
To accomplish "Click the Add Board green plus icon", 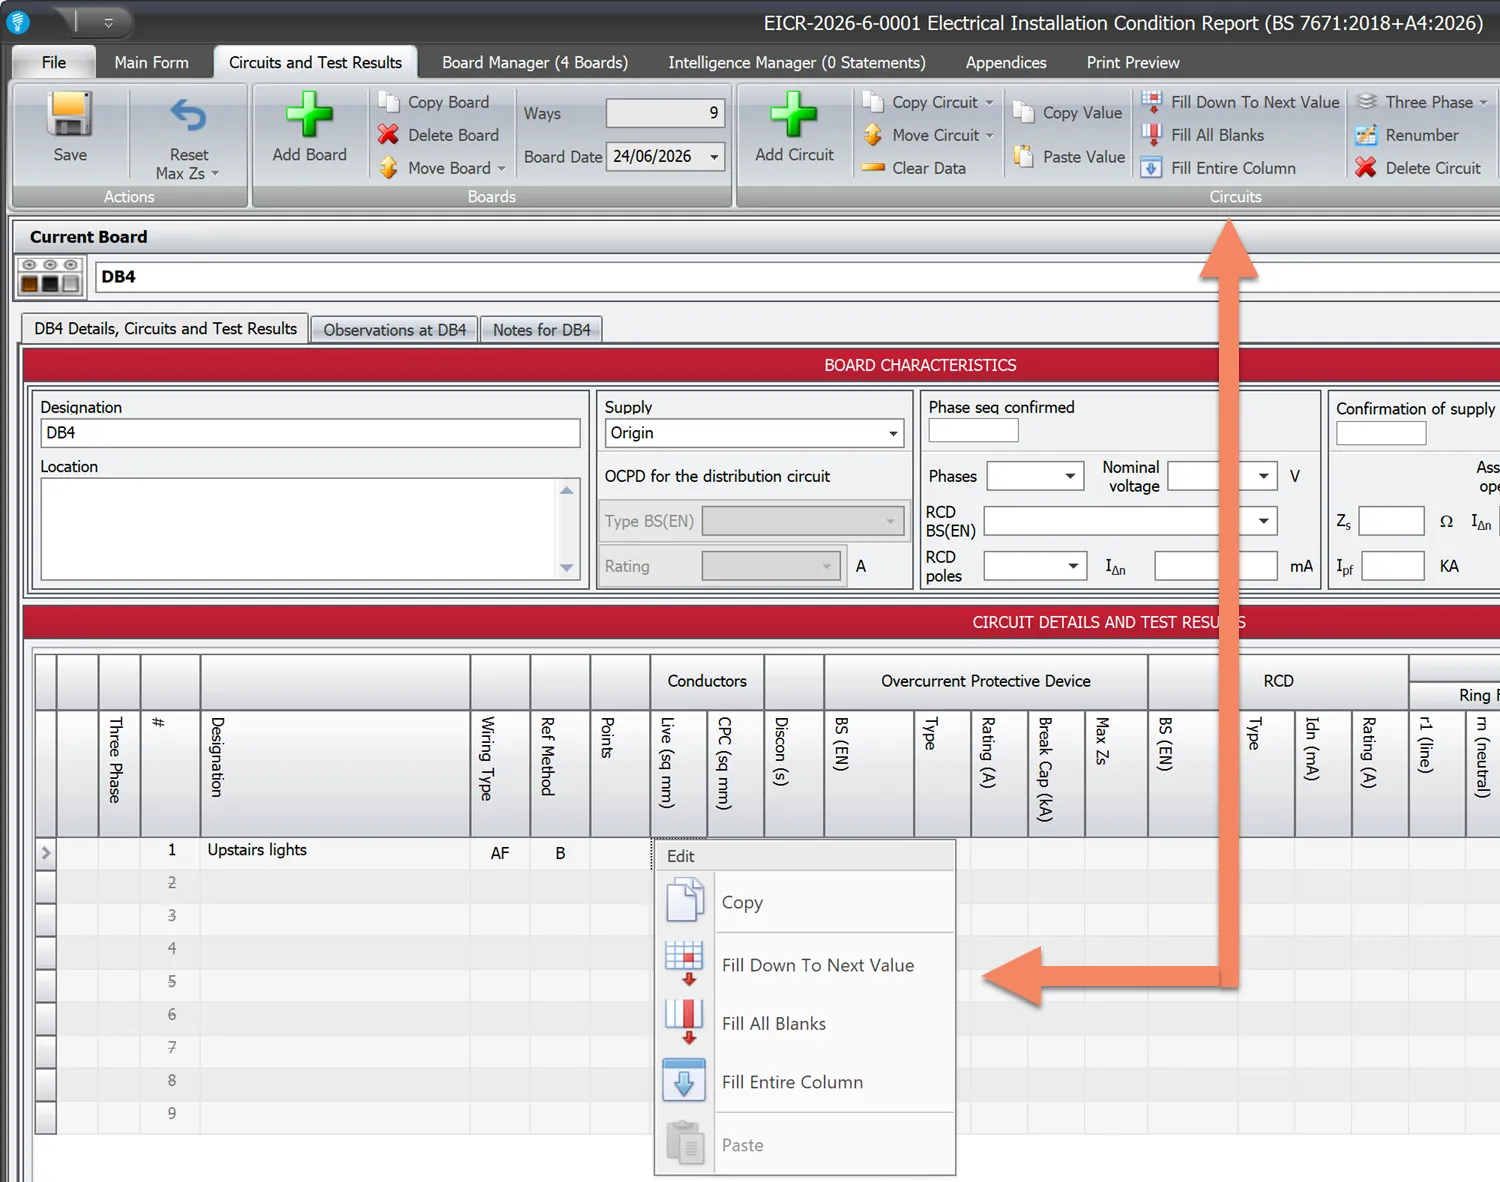I will 309,114.
